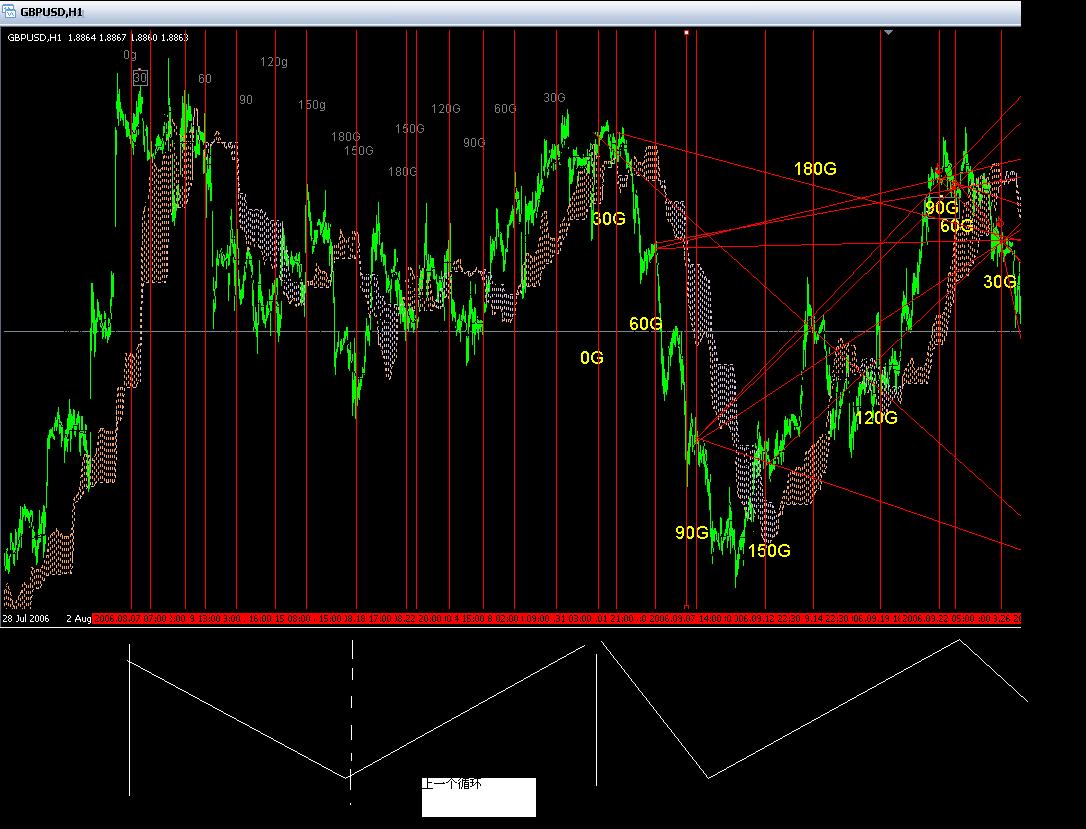The width and height of the screenshot is (1086, 829).
Task: Select the yellow 0G label
Action: [591, 357]
